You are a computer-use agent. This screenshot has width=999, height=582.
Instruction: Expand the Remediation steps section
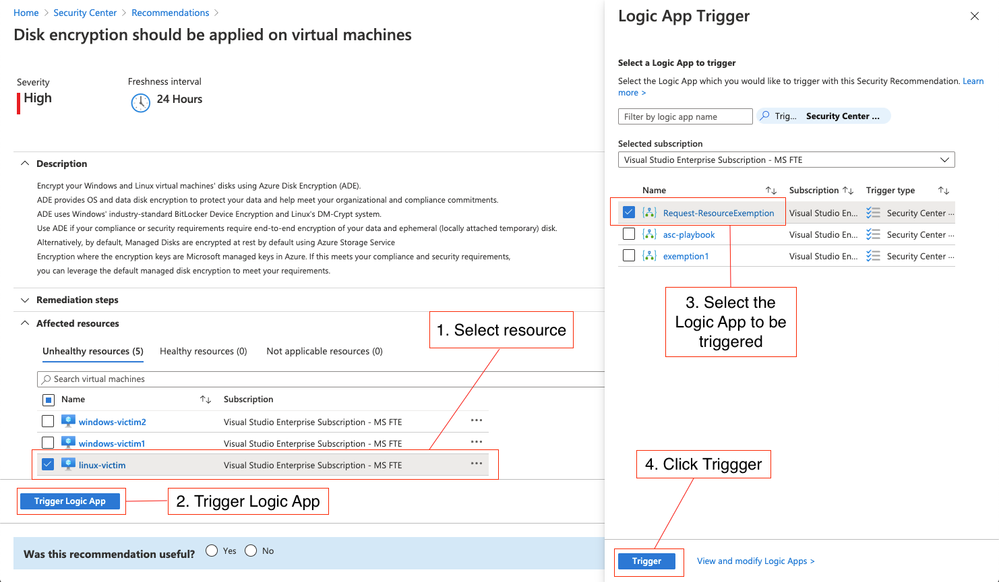point(25,300)
